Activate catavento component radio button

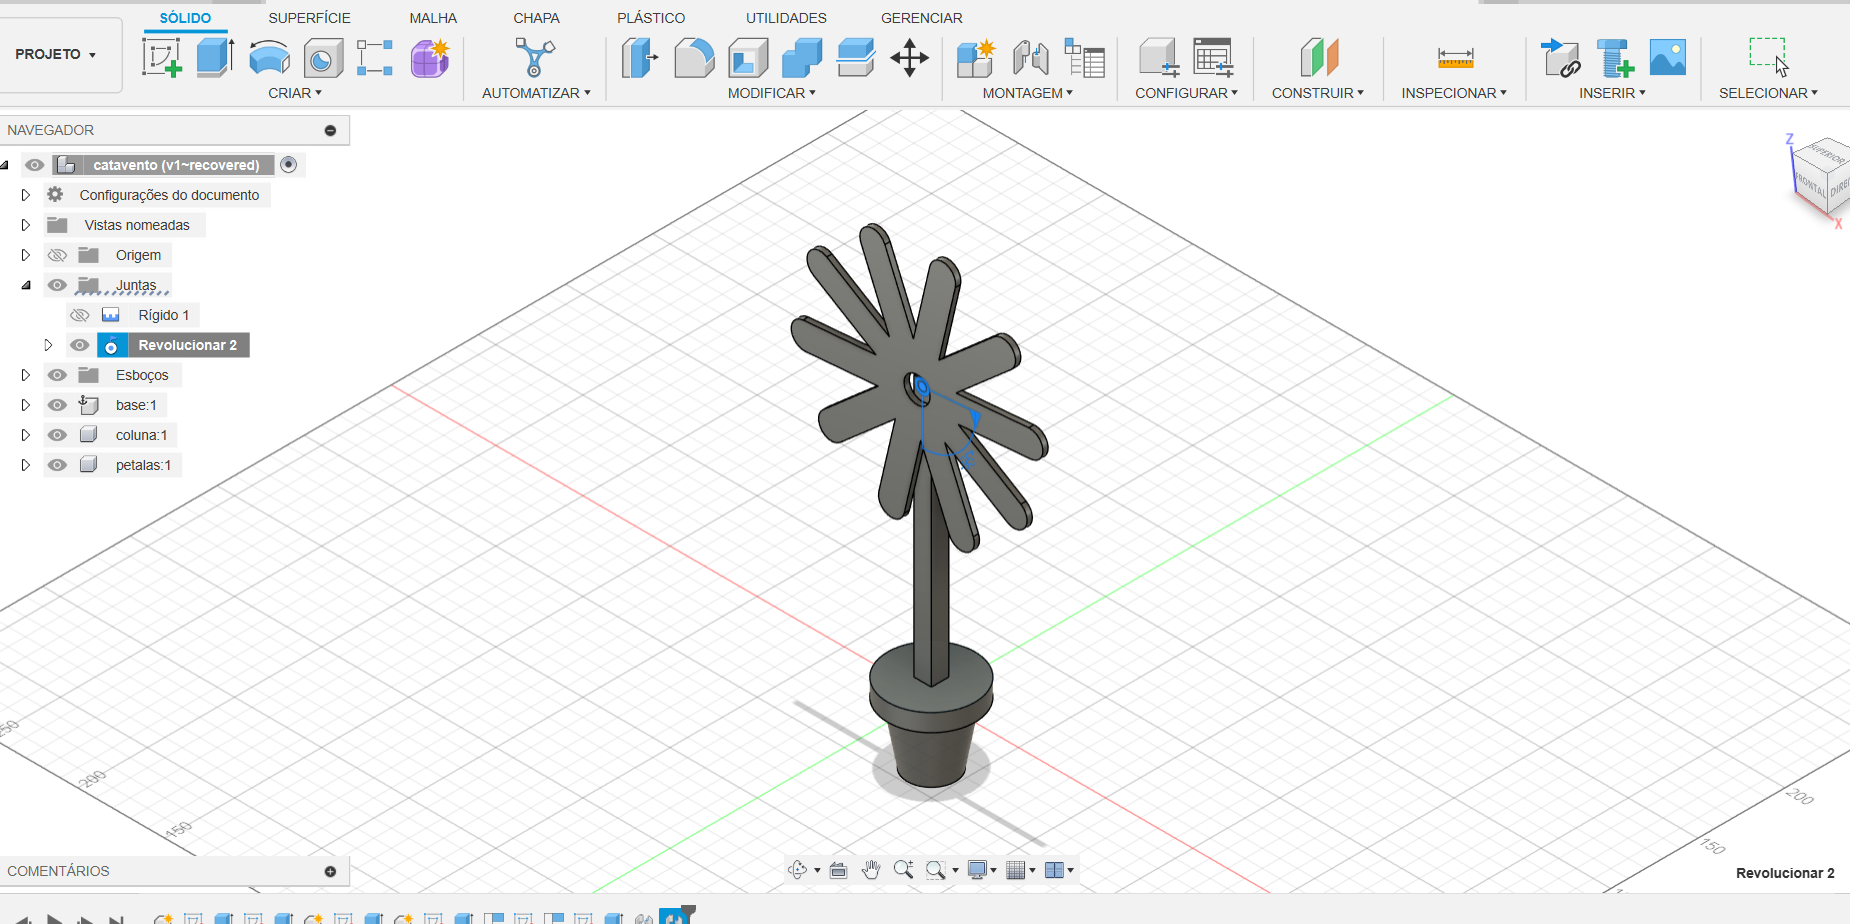[x=289, y=164]
